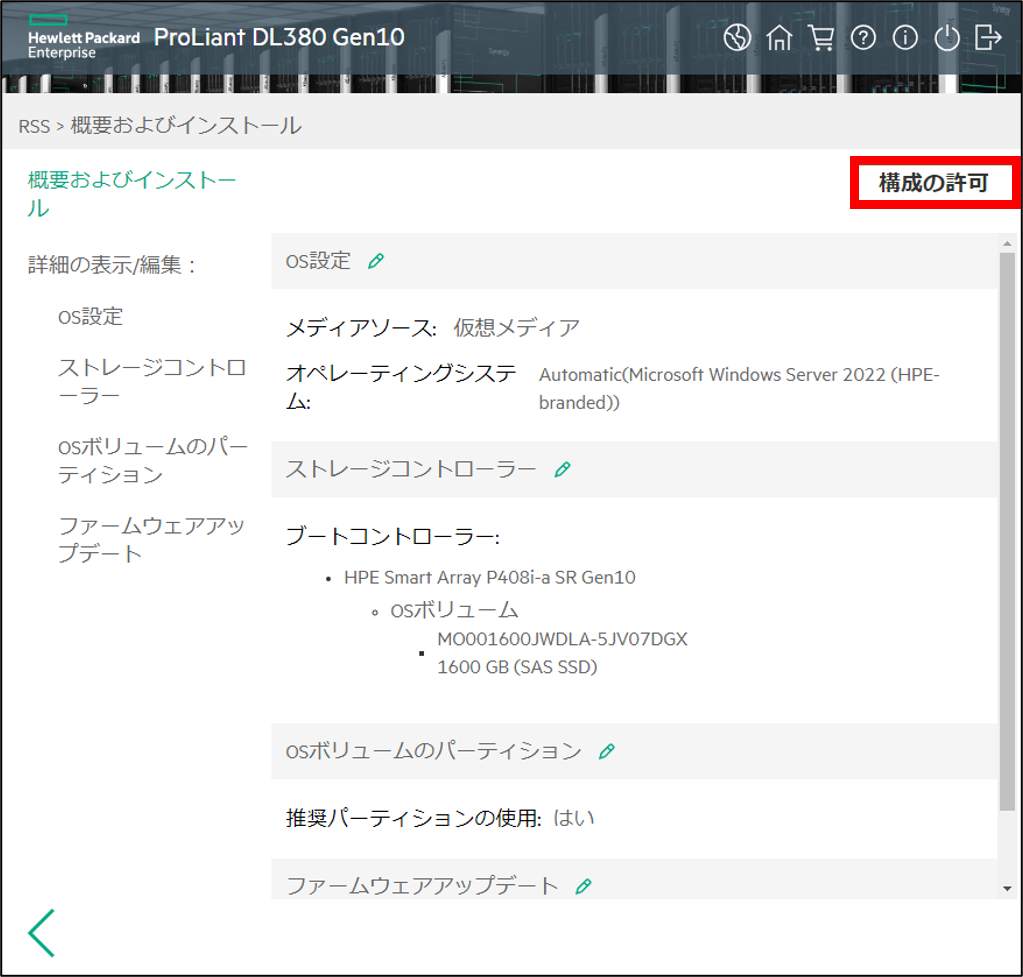Image resolution: width=1023 pixels, height=977 pixels.
Task: Select OSボリュームのパーティション in sidebar
Action: tap(153, 461)
